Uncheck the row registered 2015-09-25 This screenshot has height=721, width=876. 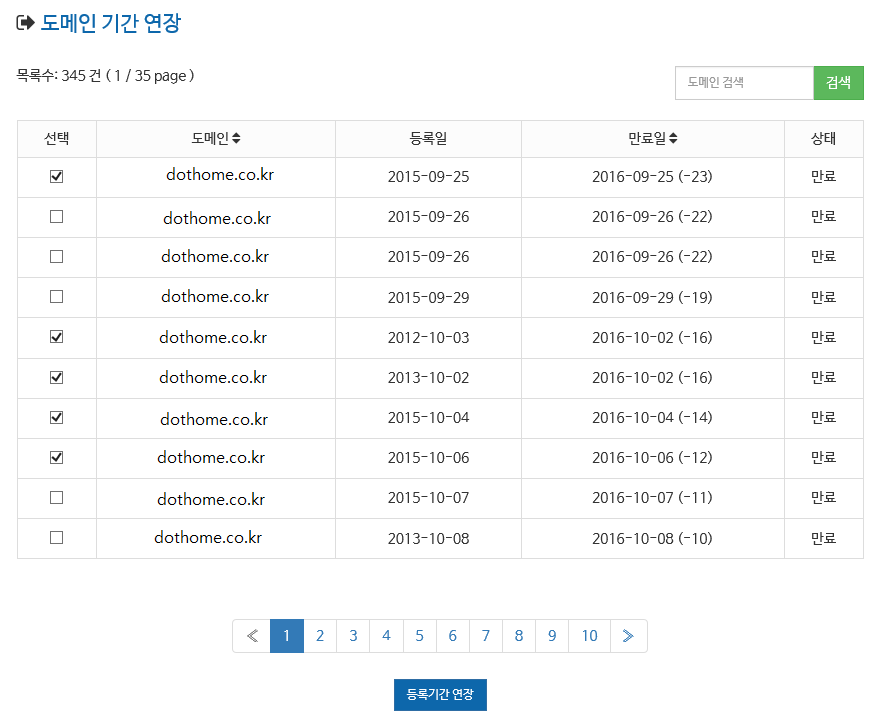pyautogui.click(x=56, y=176)
